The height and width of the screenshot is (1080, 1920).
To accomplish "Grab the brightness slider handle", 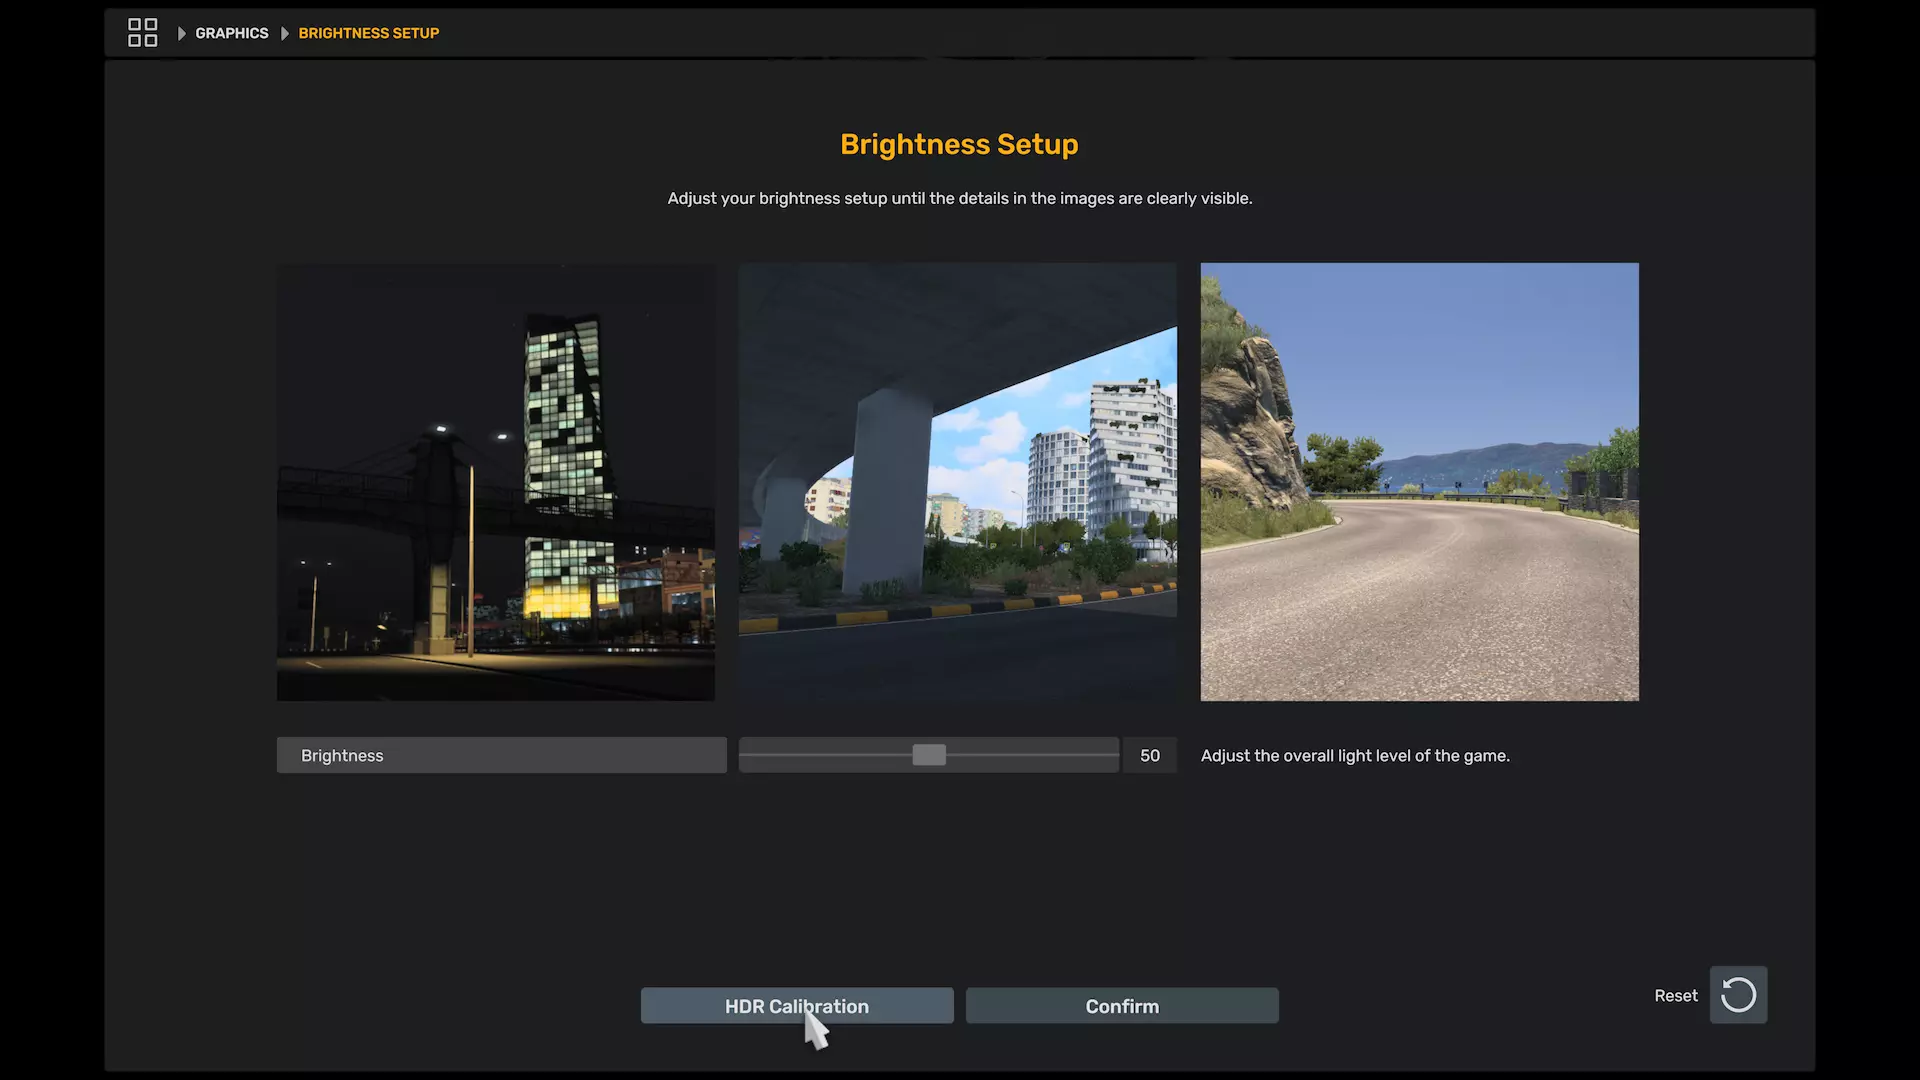I will click(928, 755).
